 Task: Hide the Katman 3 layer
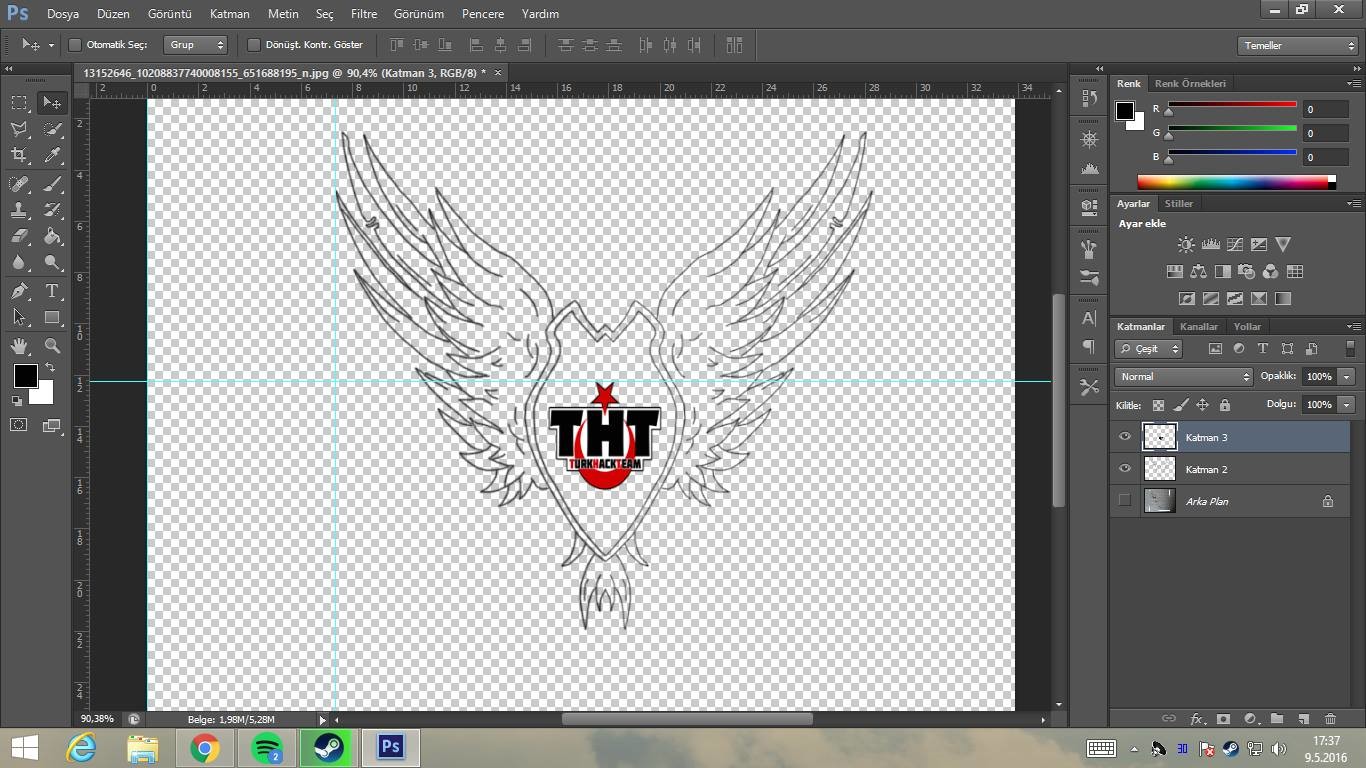[x=1125, y=437]
